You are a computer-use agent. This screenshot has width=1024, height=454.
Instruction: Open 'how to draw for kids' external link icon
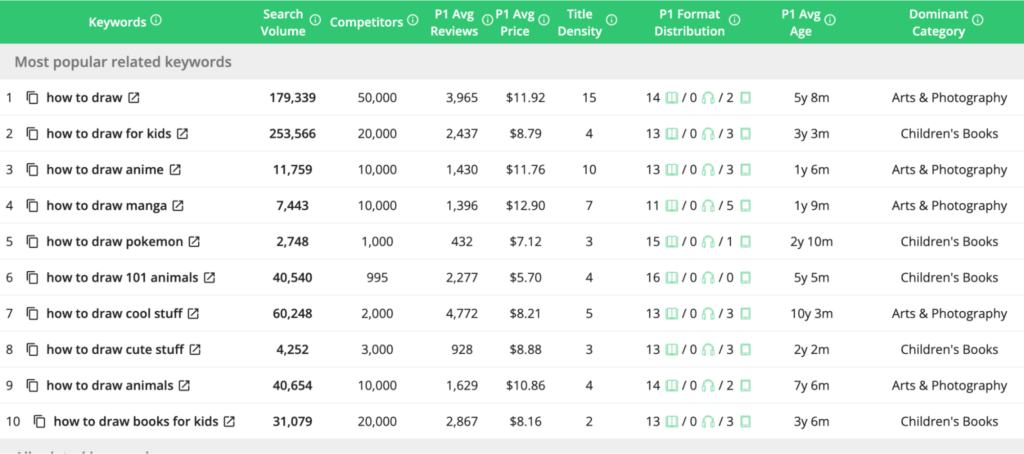click(183, 134)
